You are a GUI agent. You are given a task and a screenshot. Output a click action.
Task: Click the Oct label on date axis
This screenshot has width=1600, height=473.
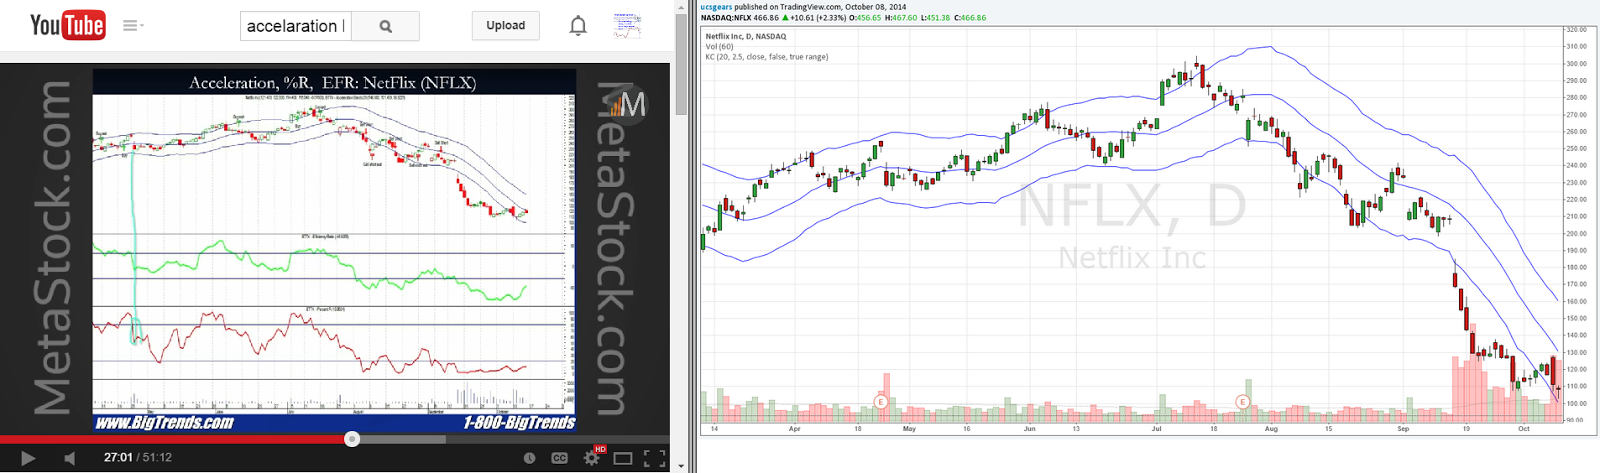pos(1524,428)
